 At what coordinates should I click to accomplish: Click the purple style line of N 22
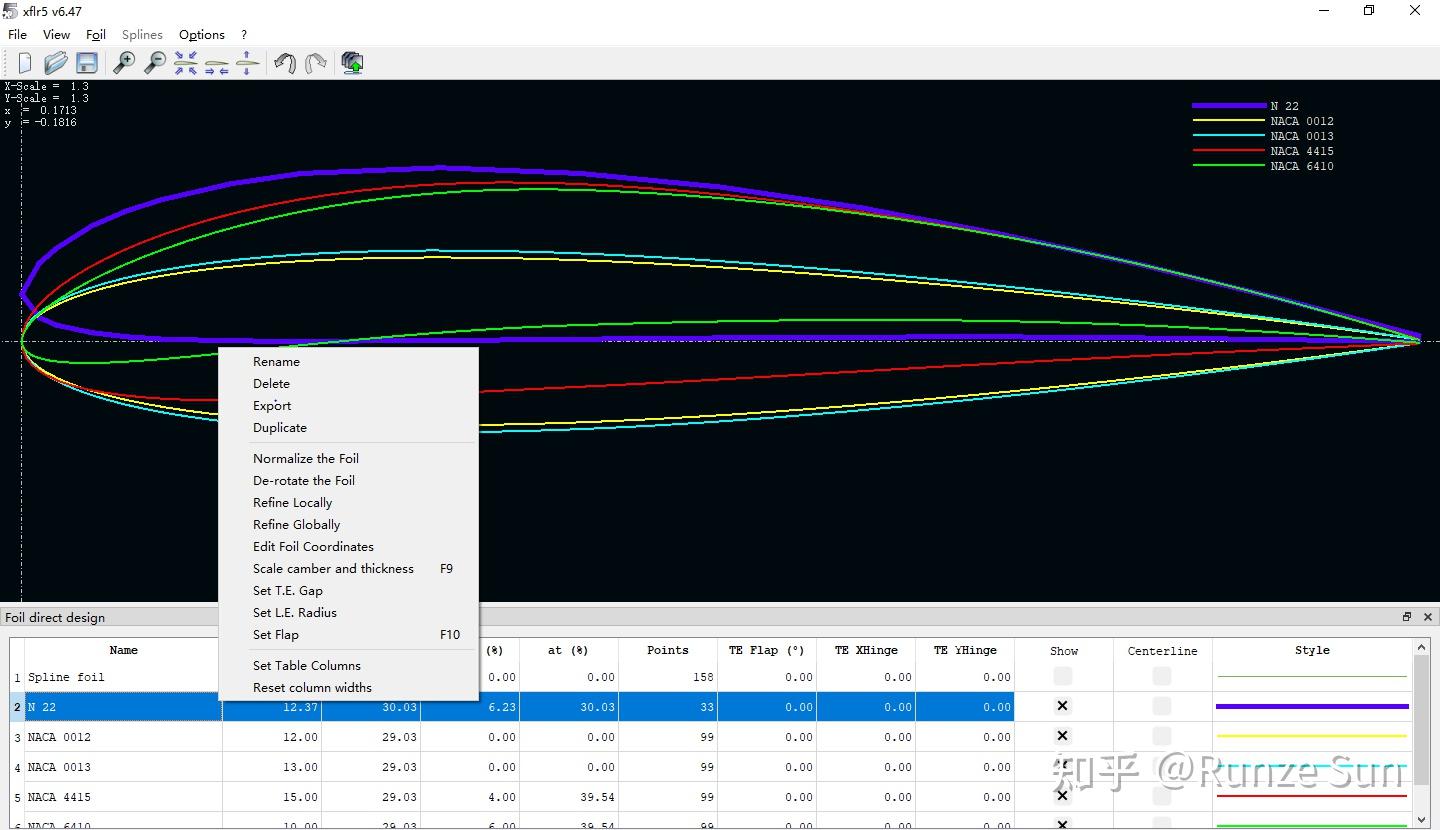pos(1312,706)
